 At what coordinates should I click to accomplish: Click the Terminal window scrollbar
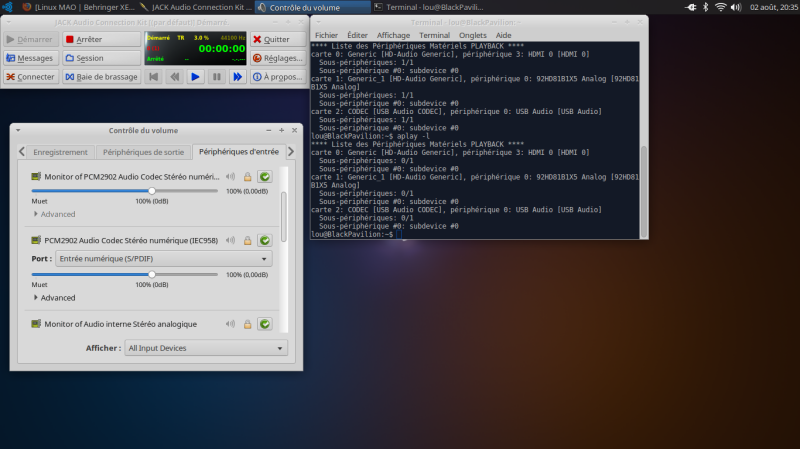tap(644, 191)
